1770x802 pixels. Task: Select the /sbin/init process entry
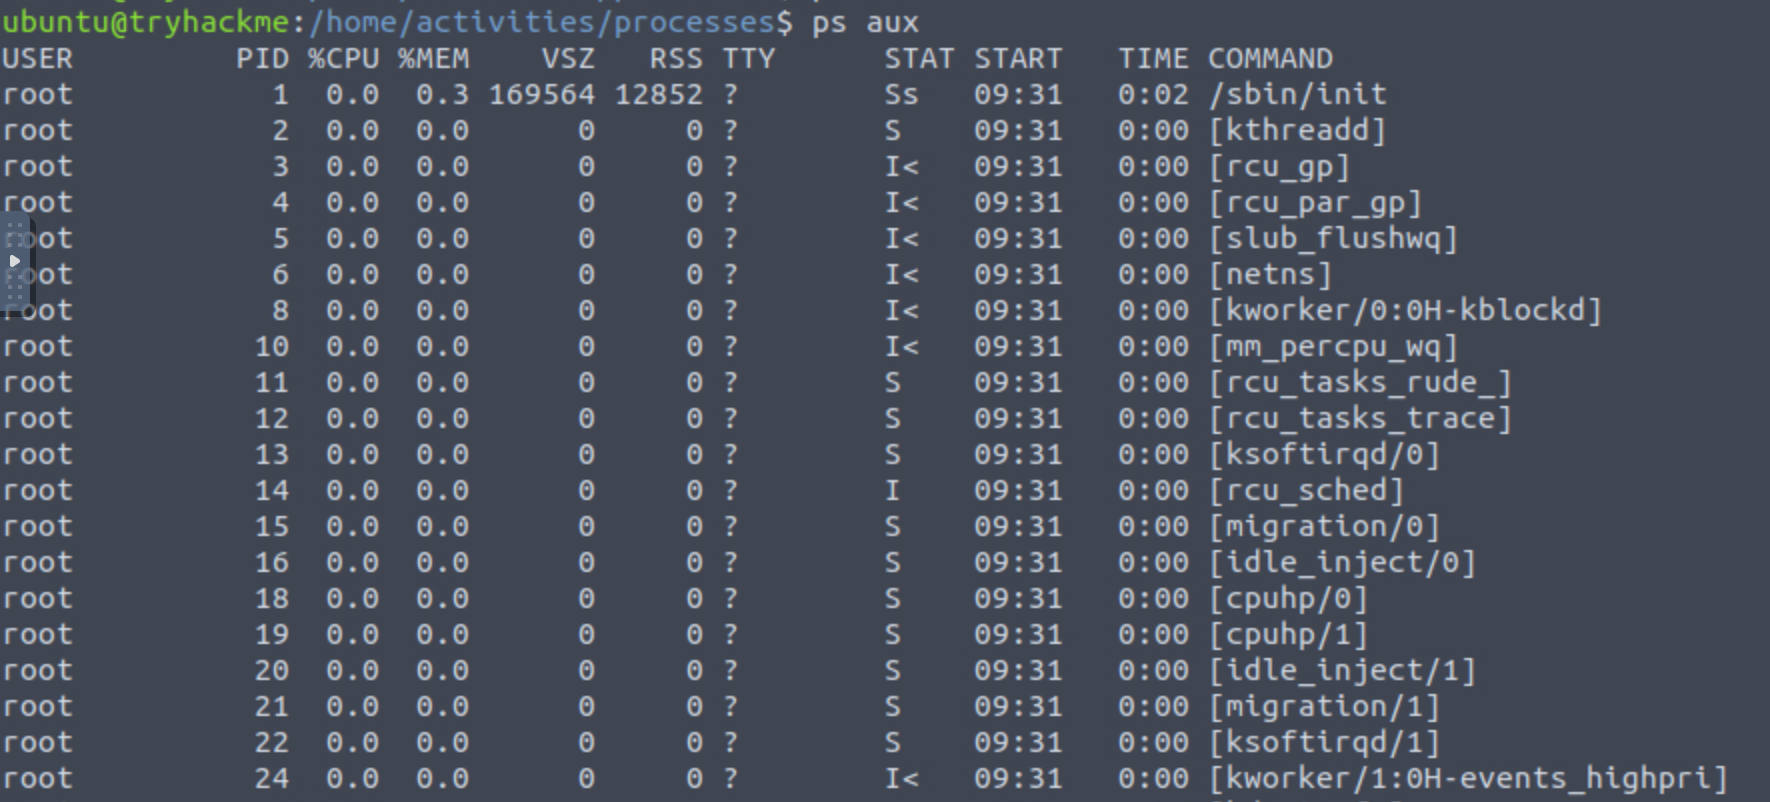(1297, 95)
